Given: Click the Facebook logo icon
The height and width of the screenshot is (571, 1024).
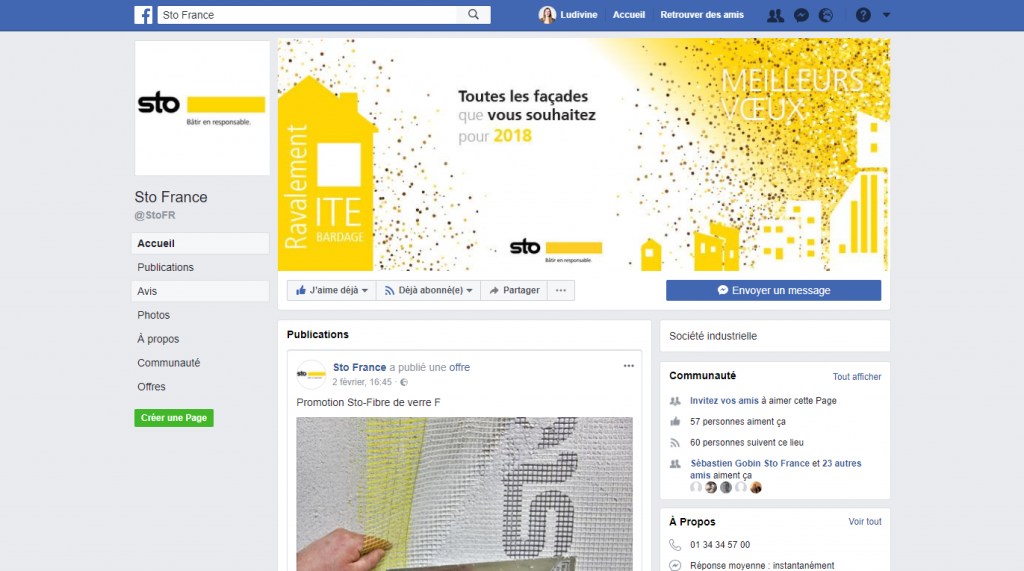Looking at the screenshot, I should coord(143,15).
